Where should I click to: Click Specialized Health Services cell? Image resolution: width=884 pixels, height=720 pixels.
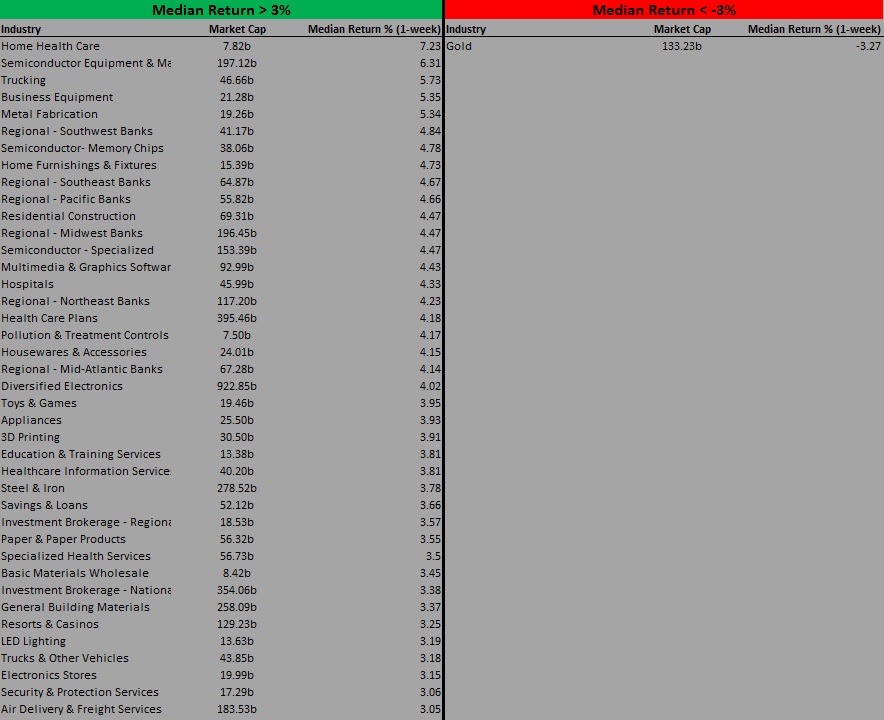76,556
